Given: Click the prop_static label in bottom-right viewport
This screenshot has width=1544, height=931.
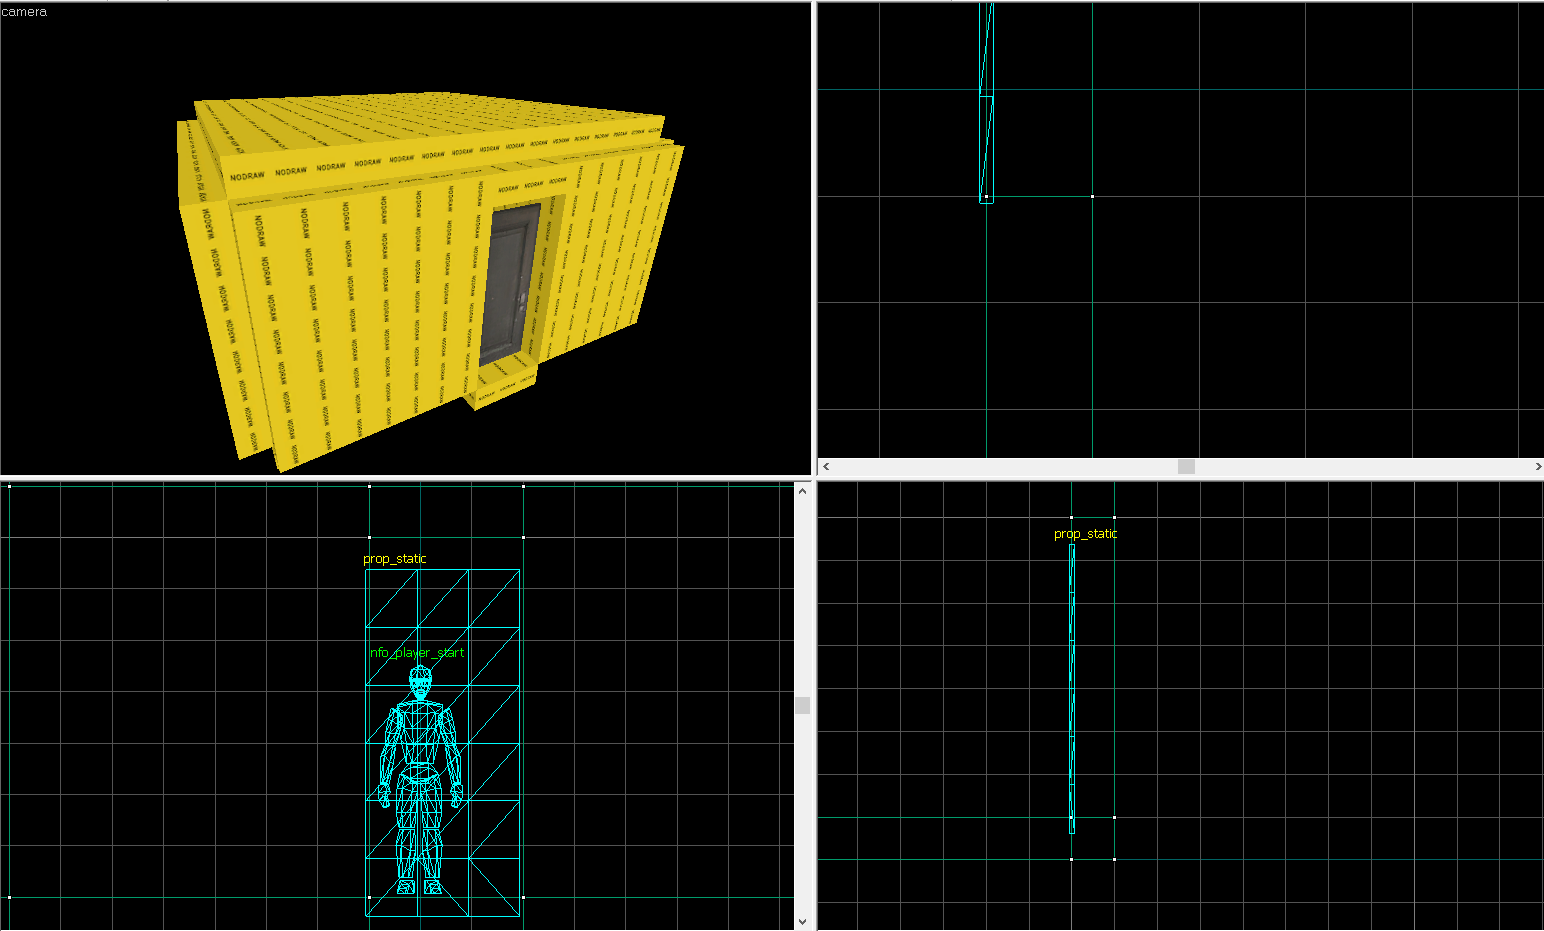Looking at the screenshot, I should (x=1086, y=533).
